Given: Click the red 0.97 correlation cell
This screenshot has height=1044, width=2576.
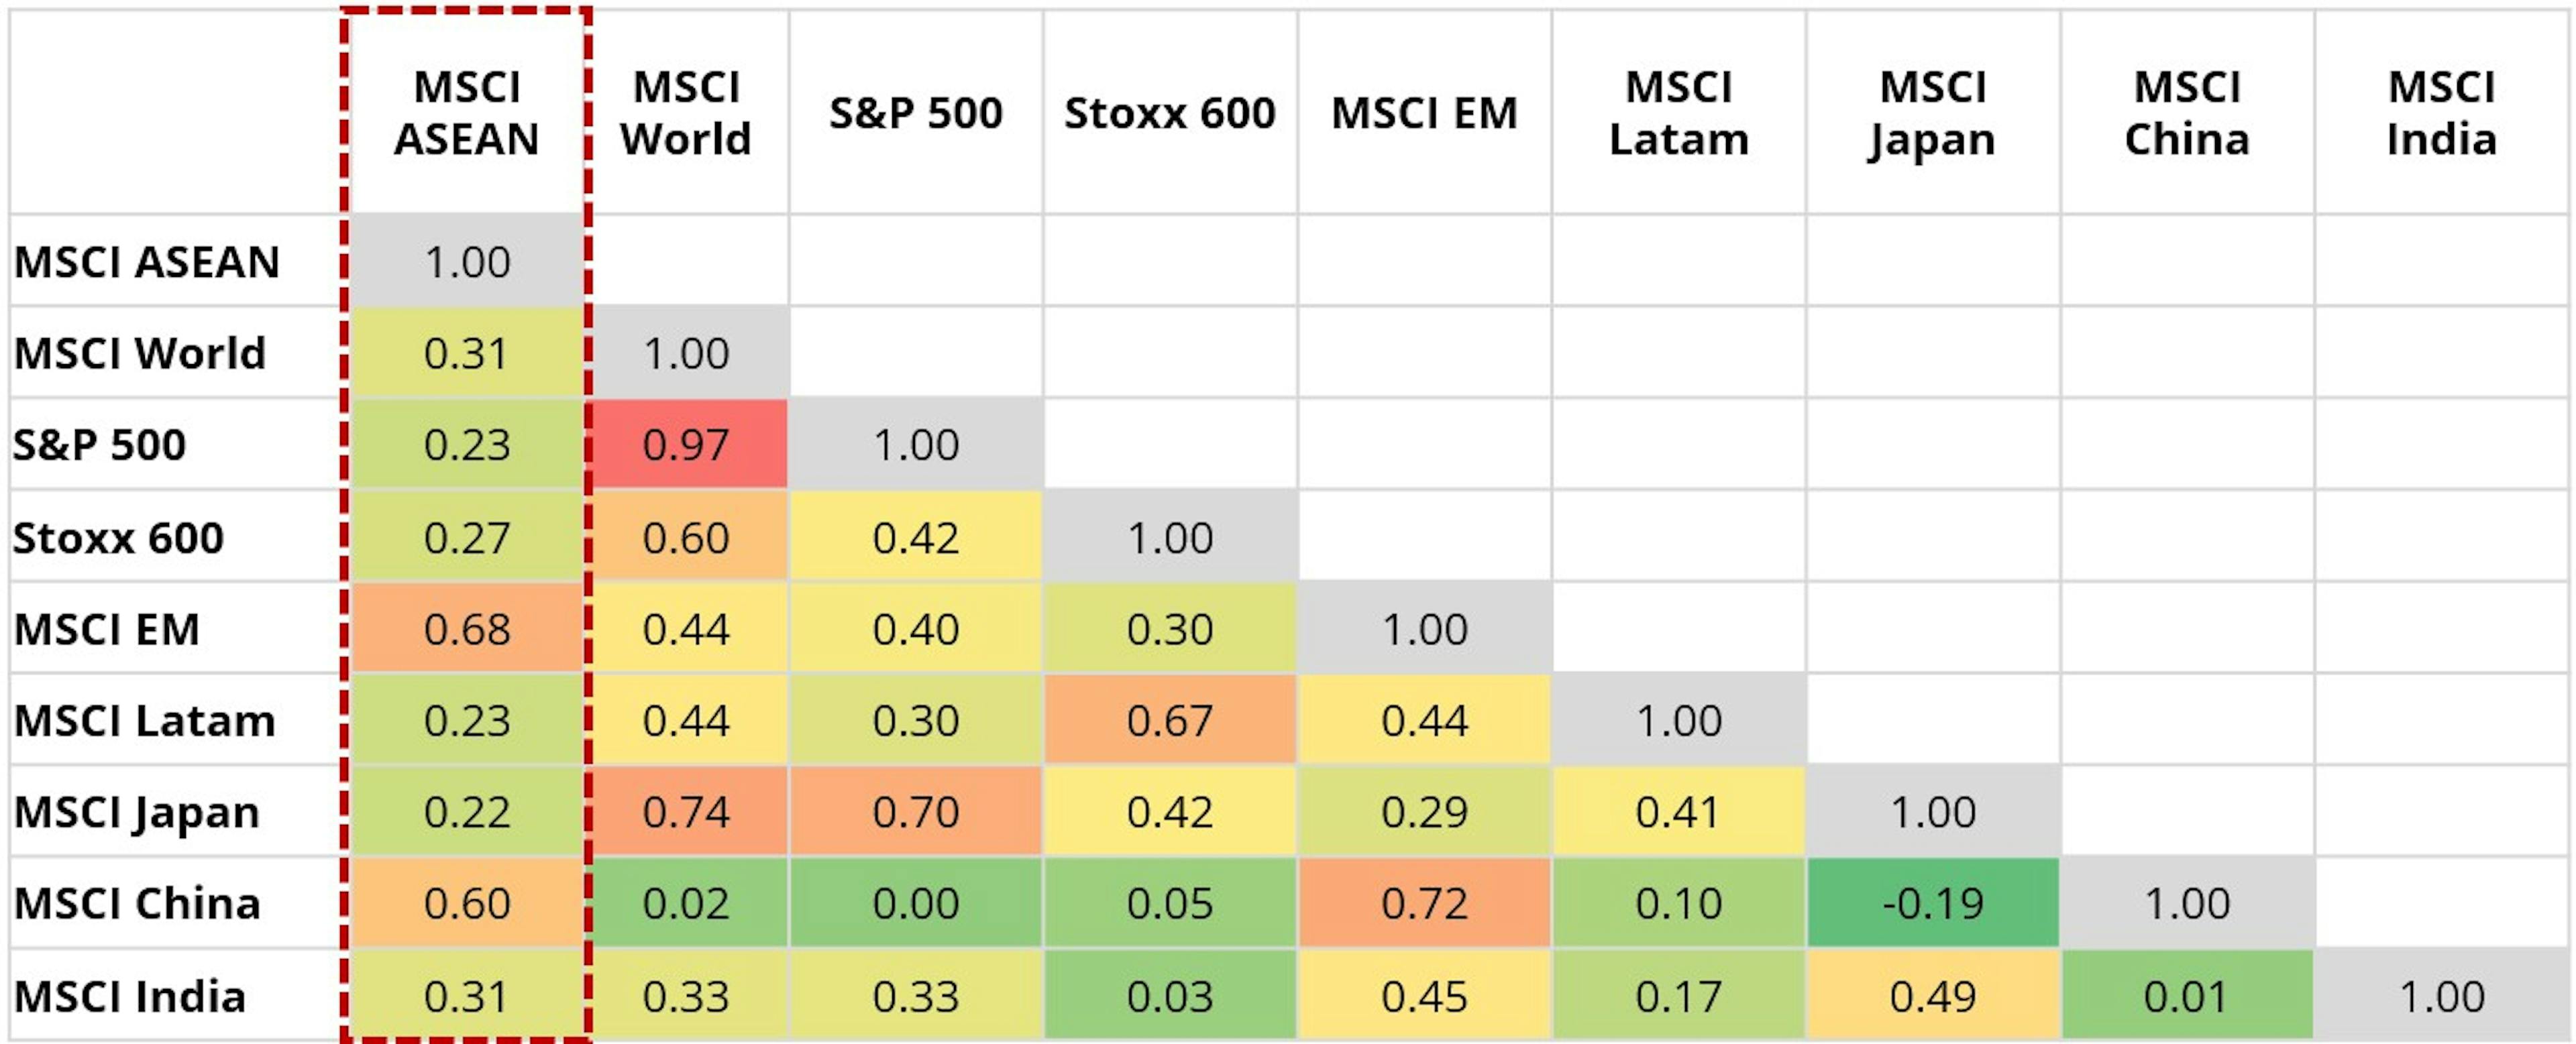Looking at the screenshot, I should tap(686, 445).
